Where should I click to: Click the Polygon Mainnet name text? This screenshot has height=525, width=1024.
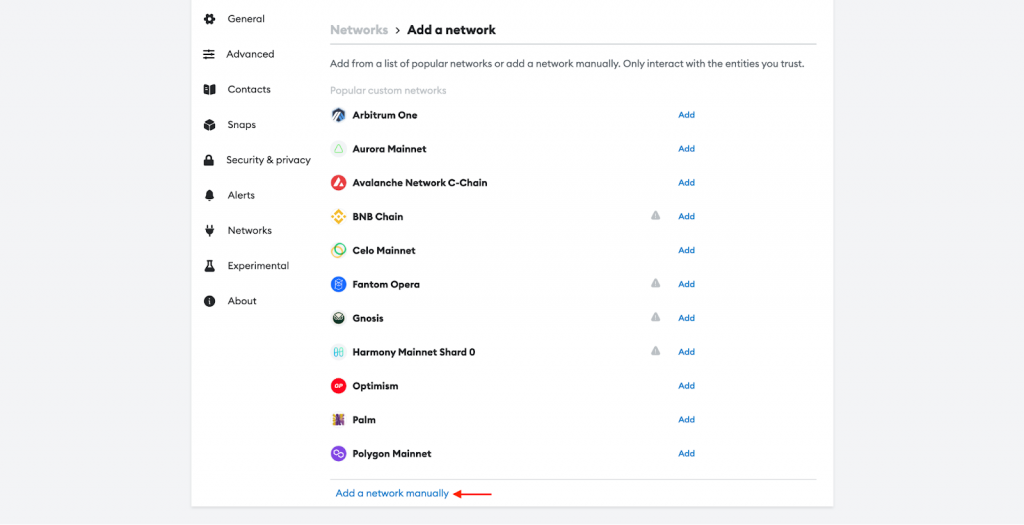(x=392, y=454)
